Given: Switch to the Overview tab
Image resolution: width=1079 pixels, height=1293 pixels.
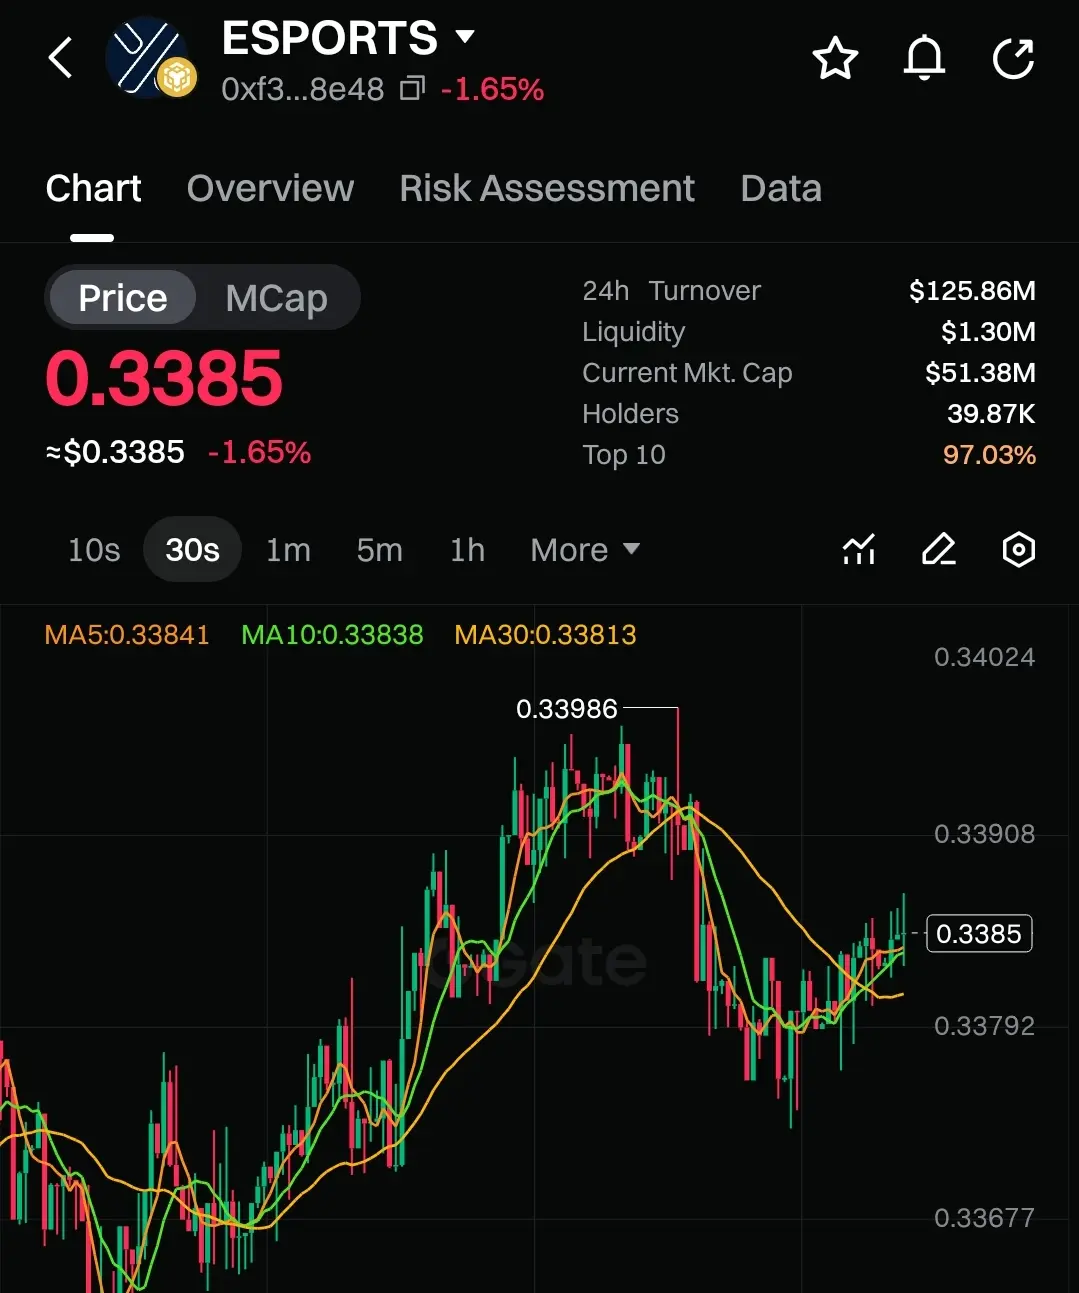Looking at the screenshot, I should (x=270, y=188).
